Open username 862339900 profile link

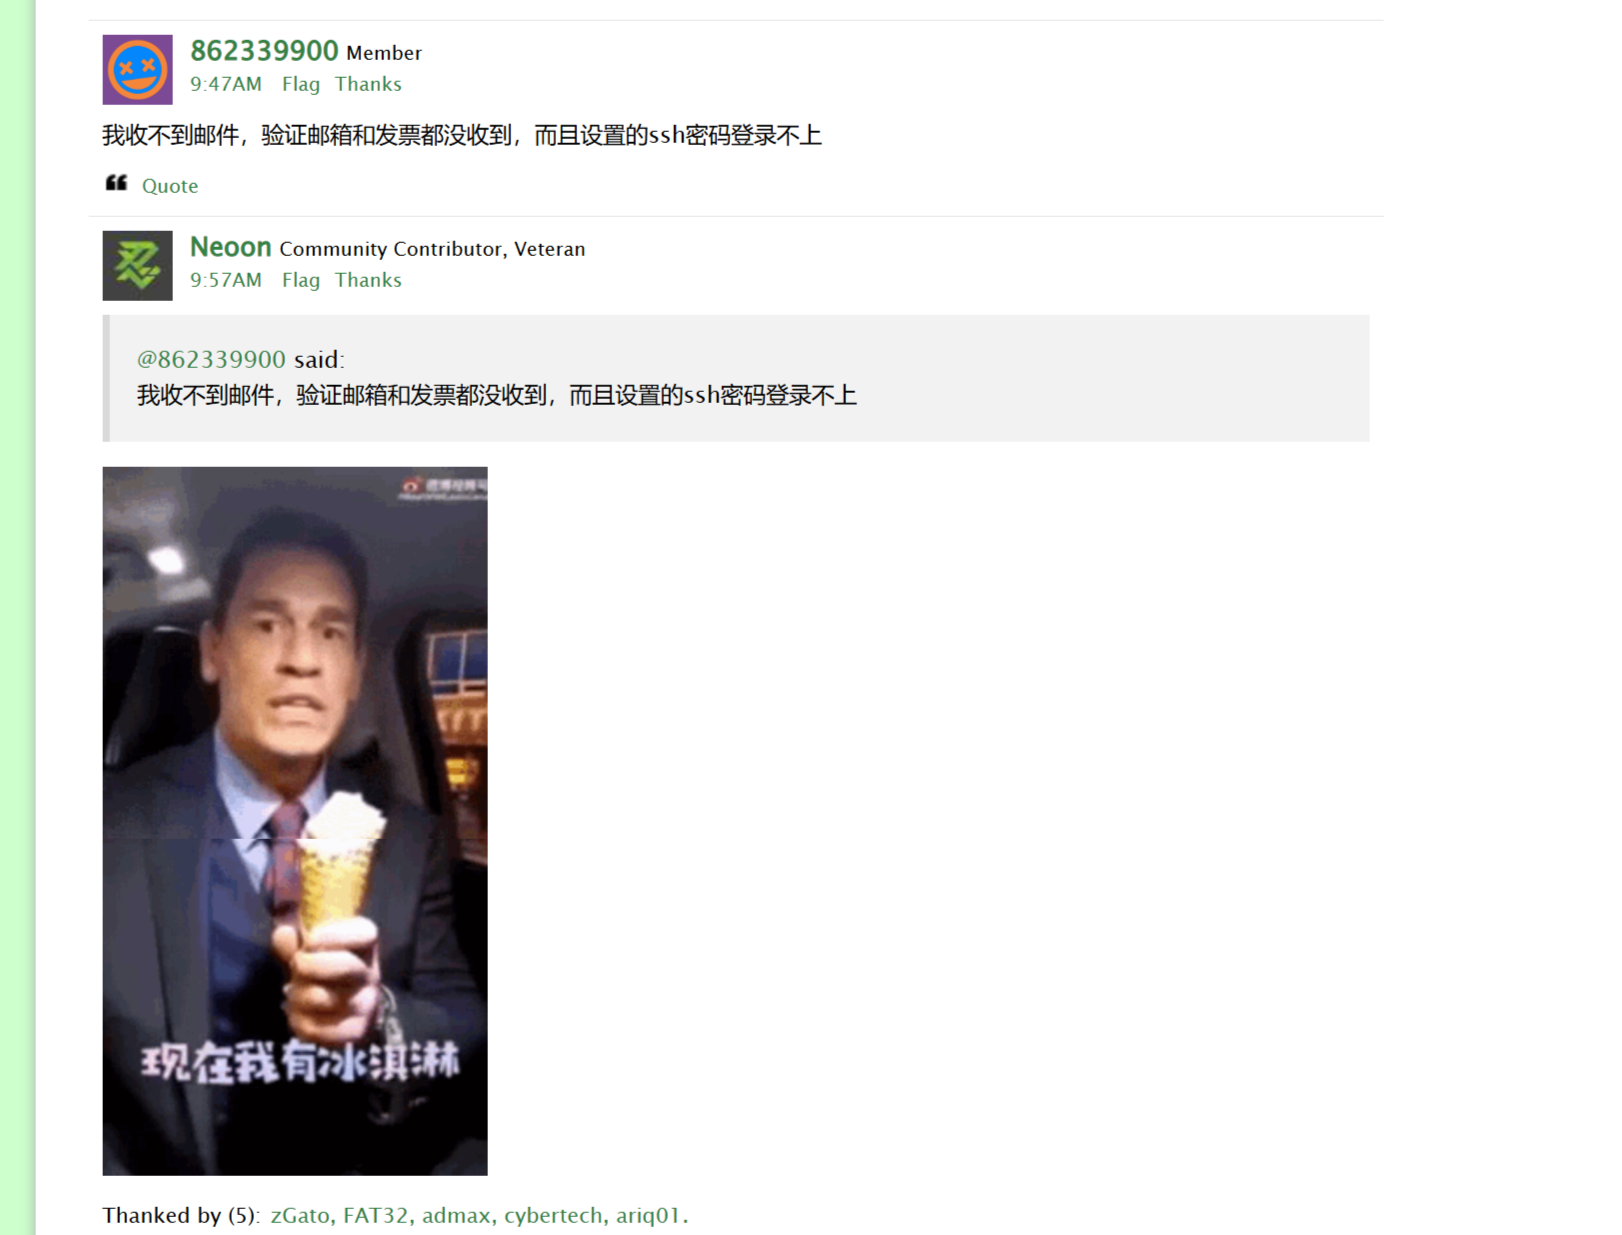coord(264,51)
